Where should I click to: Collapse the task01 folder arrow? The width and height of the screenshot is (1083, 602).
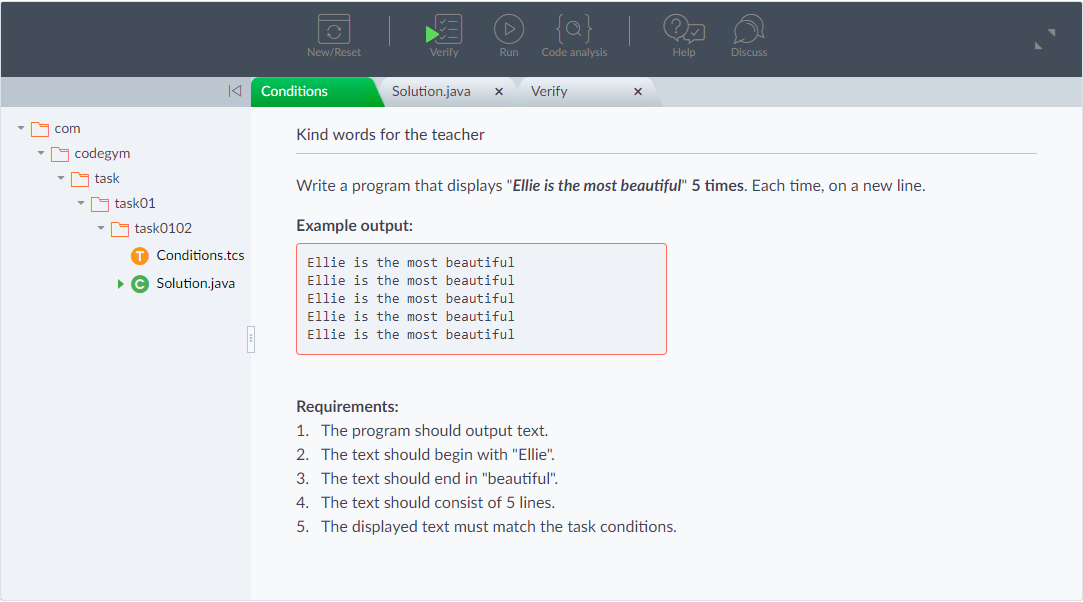81,203
